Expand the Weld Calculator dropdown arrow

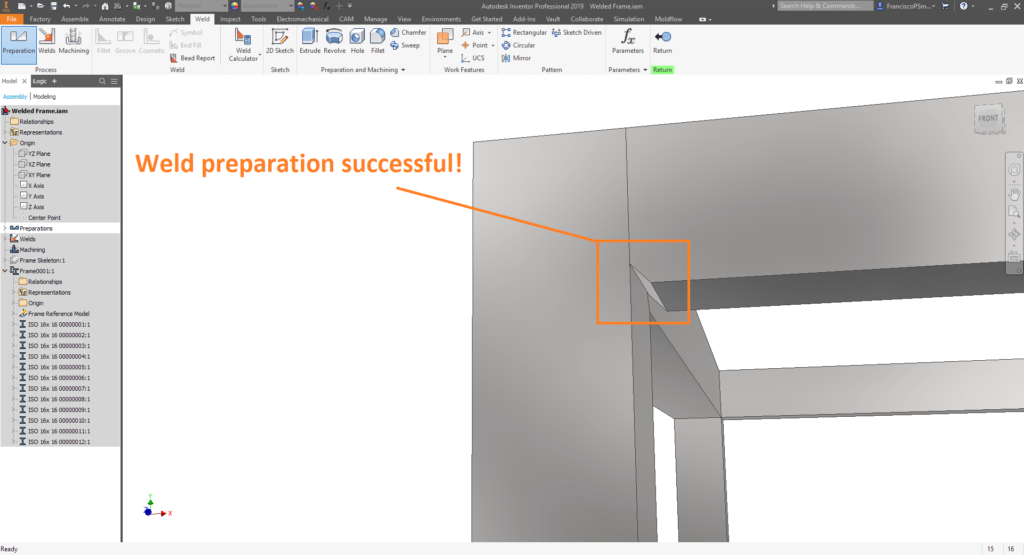click(x=260, y=54)
